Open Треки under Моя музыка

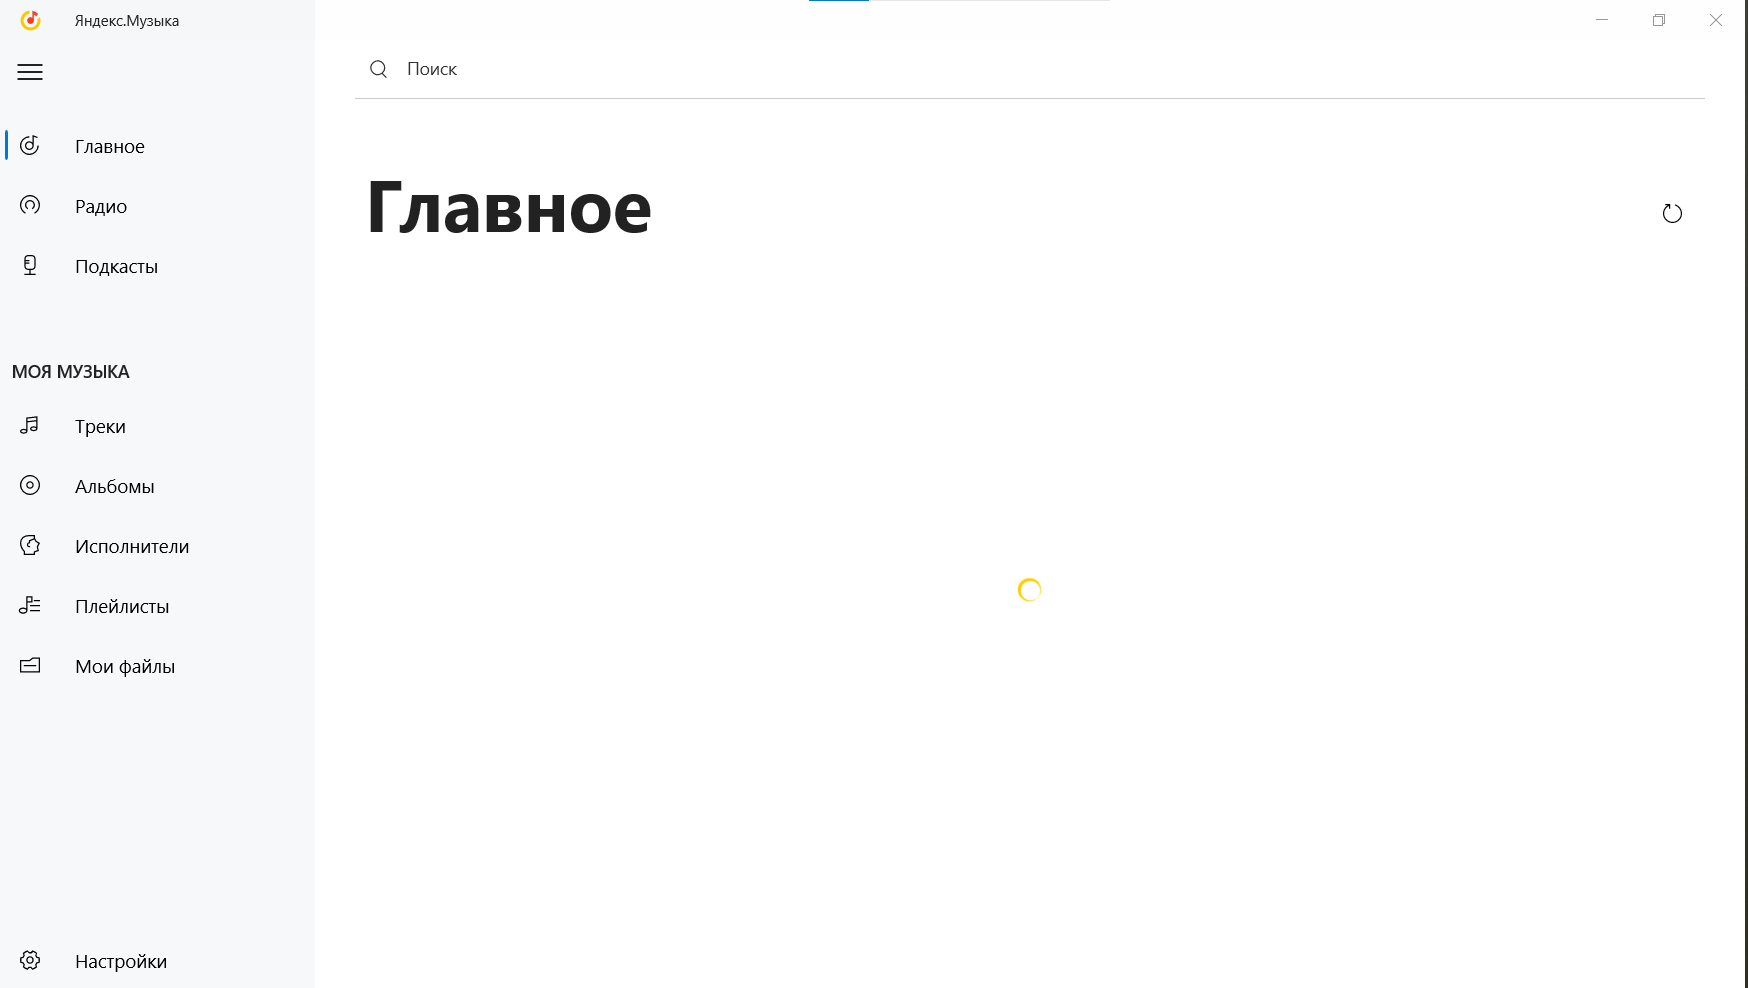click(x=157, y=426)
